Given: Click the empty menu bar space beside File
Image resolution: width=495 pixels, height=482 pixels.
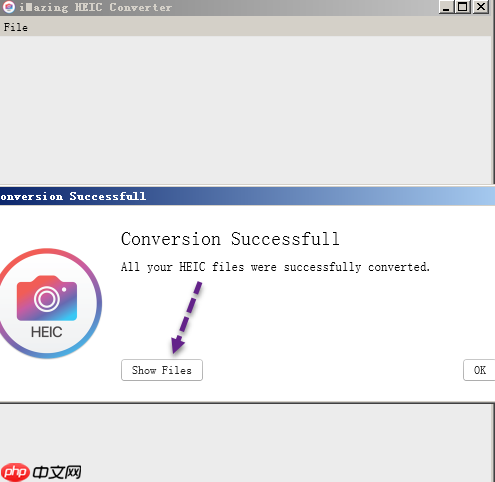Looking at the screenshot, I should coord(260,27).
